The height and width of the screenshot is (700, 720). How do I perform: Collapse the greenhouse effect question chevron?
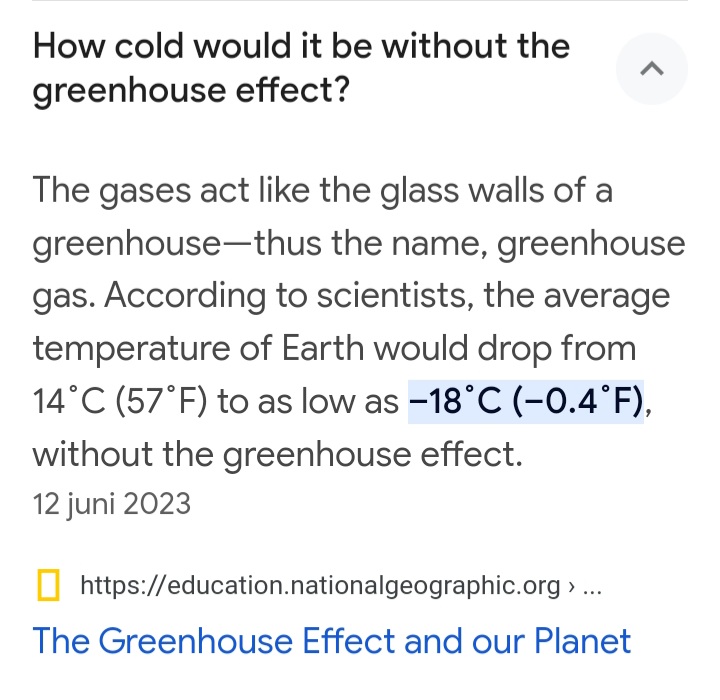point(652,69)
